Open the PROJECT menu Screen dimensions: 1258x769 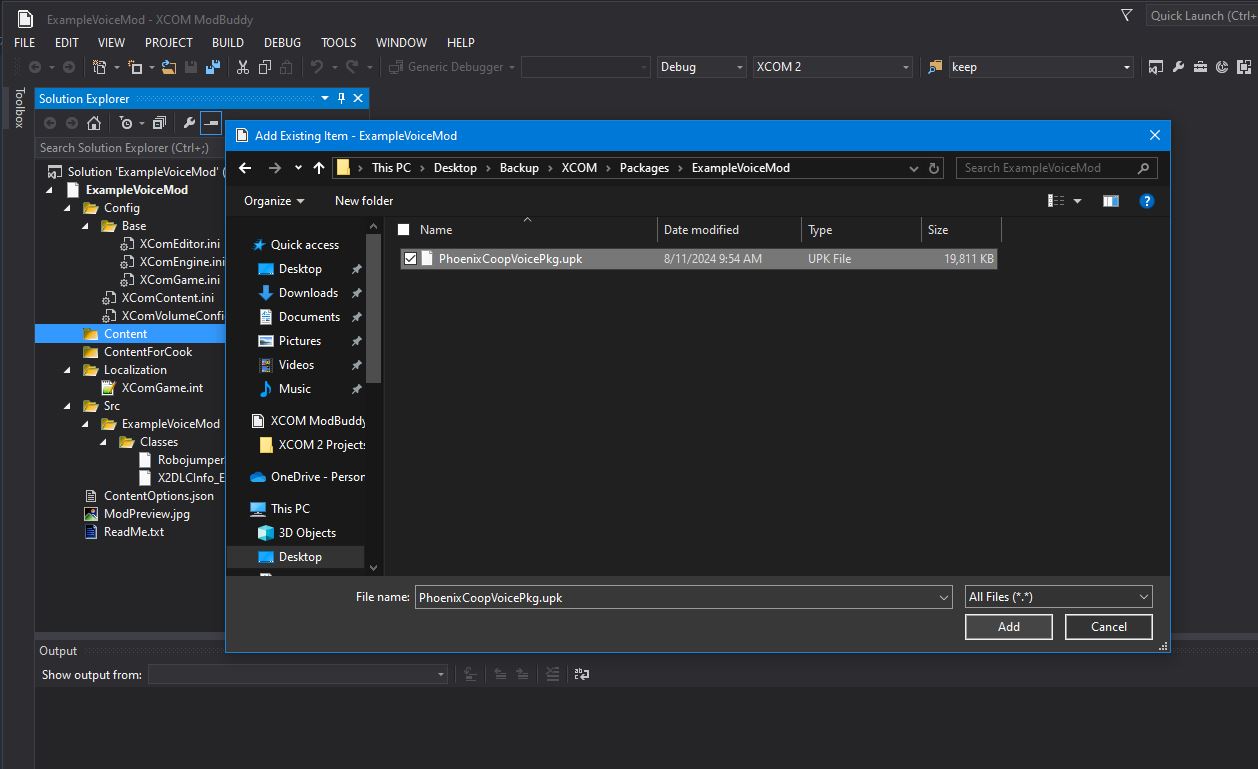(169, 42)
